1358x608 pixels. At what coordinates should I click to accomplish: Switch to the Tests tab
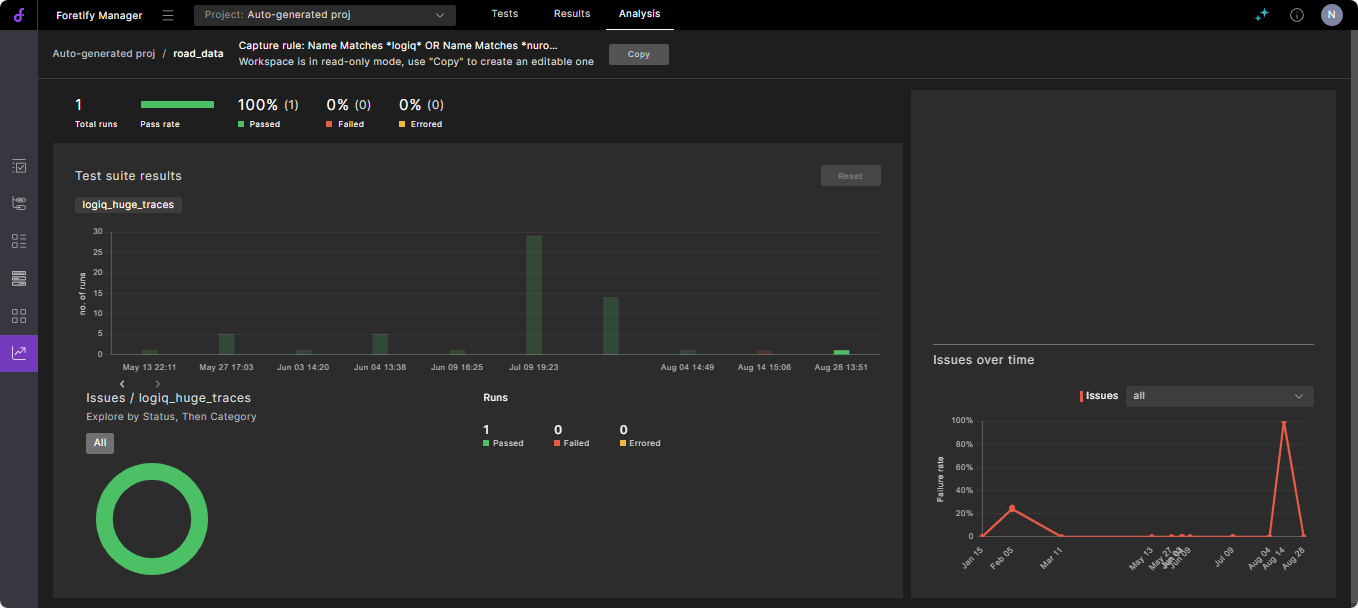coord(505,14)
